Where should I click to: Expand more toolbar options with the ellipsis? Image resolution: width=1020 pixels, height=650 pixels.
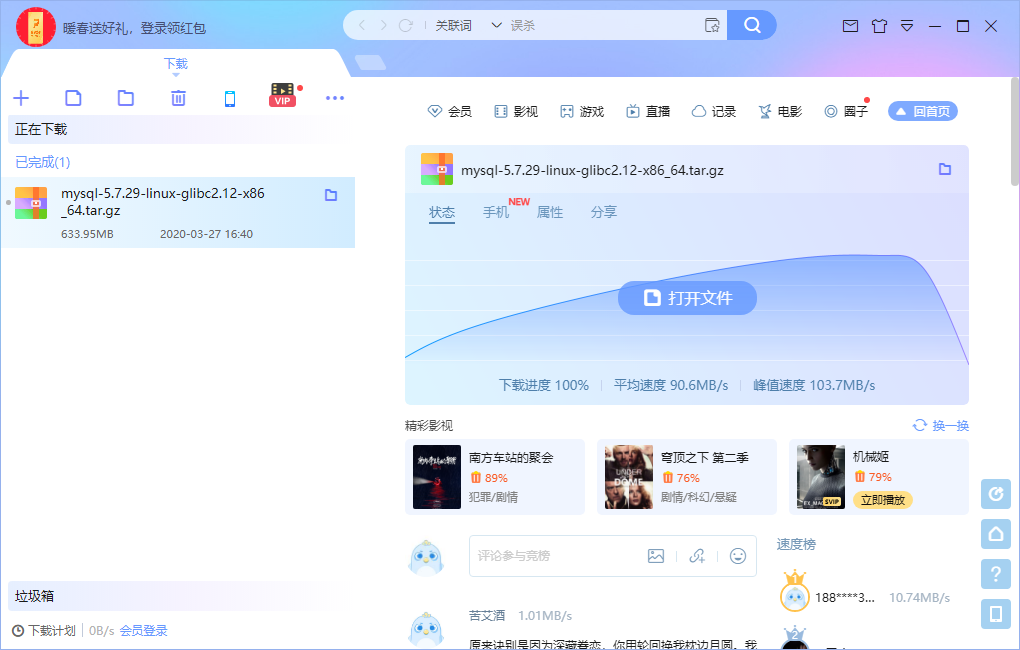click(x=334, y=98)
